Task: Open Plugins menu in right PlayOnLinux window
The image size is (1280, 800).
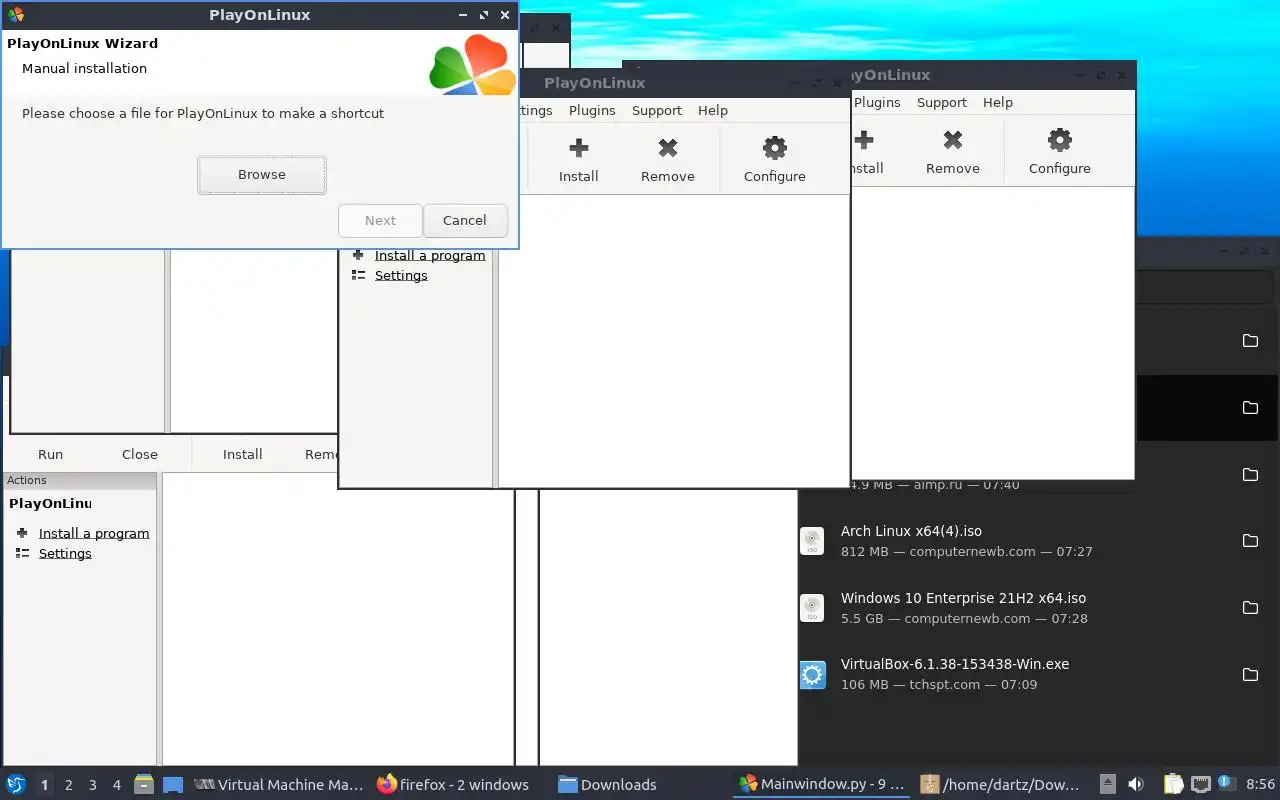Action: (877, 103)
